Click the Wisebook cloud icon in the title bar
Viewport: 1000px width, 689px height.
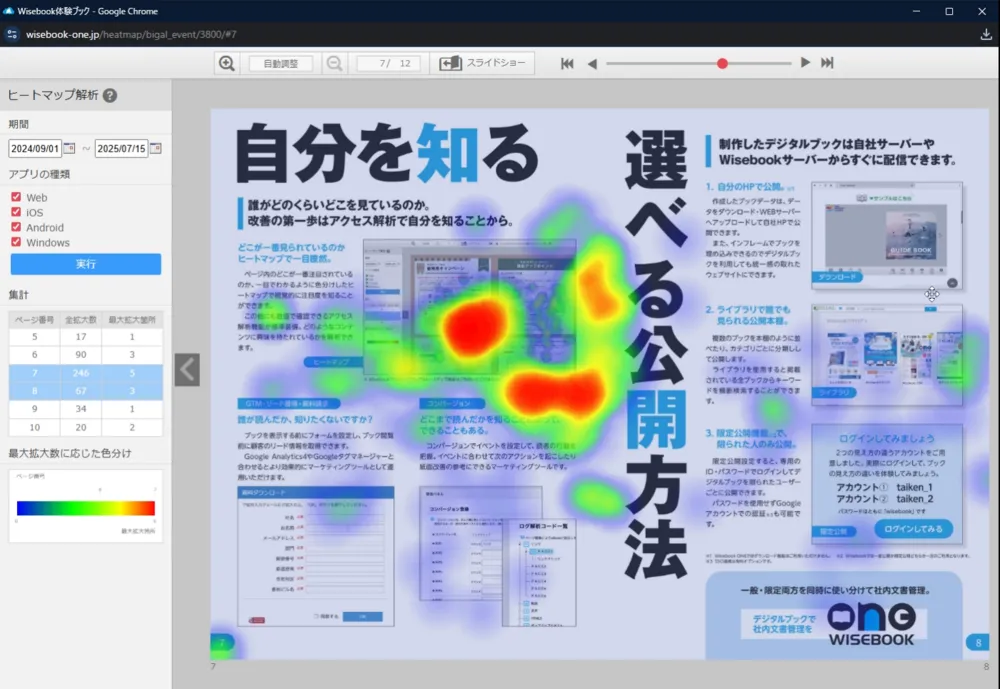8,11
